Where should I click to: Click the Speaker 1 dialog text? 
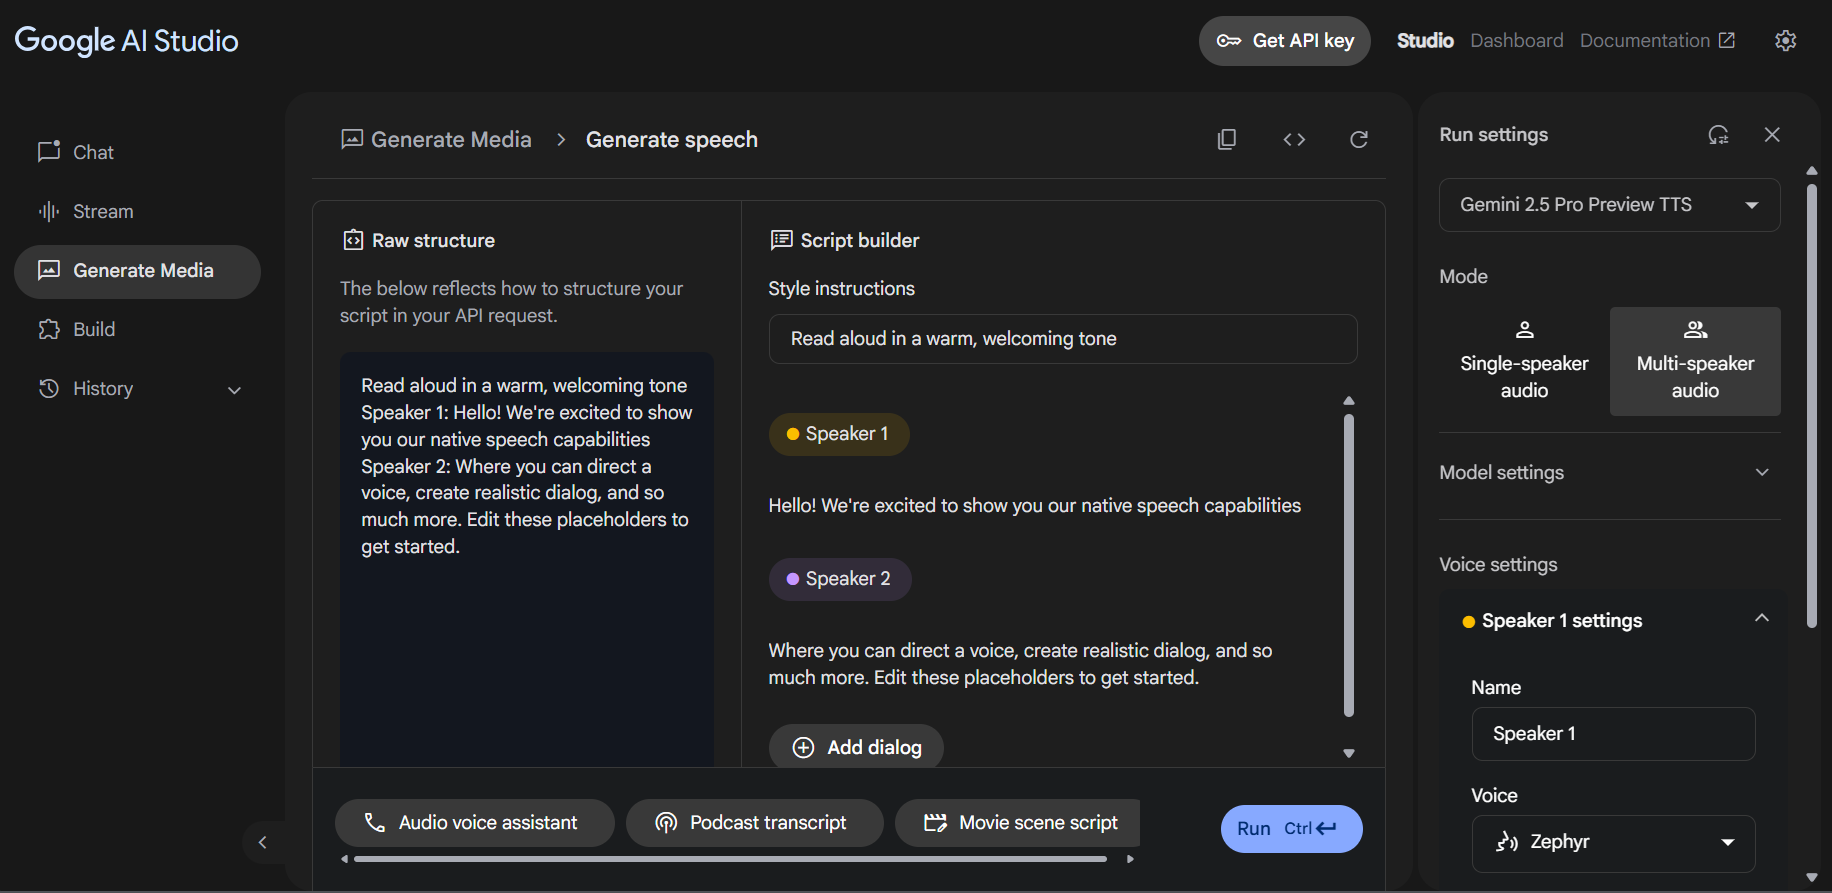tap(1034, 506)
